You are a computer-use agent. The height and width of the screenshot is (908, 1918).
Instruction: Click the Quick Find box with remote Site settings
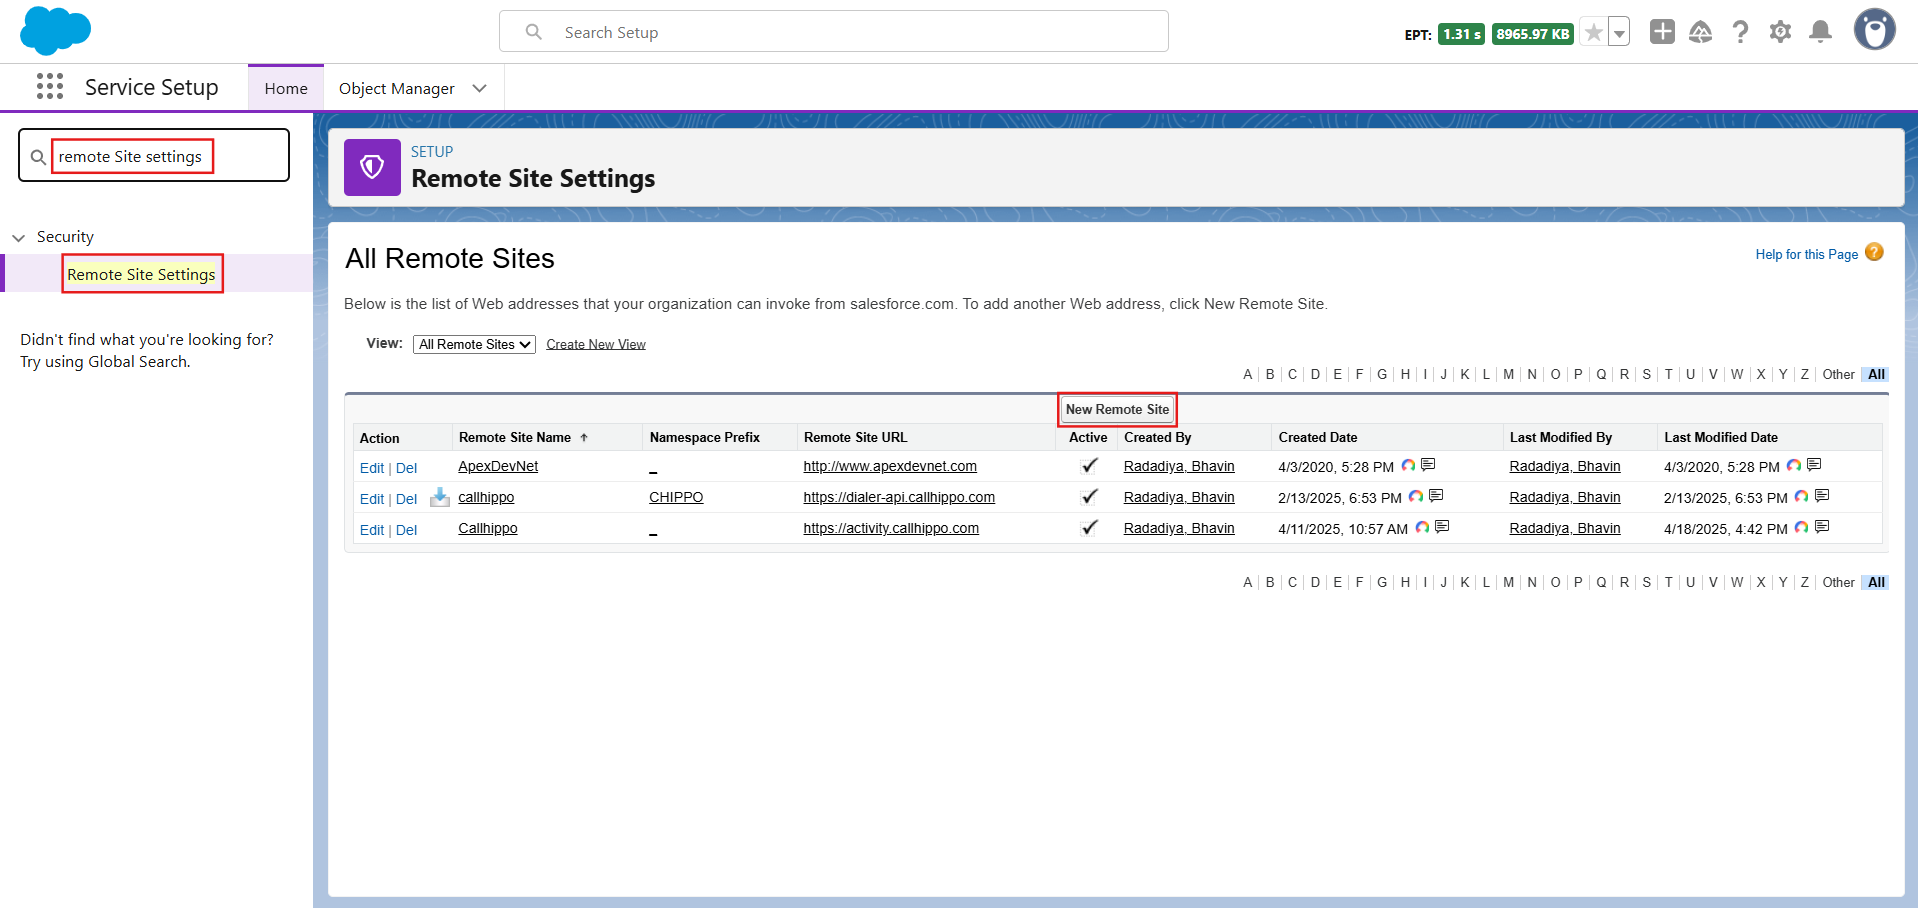point(154,155)
